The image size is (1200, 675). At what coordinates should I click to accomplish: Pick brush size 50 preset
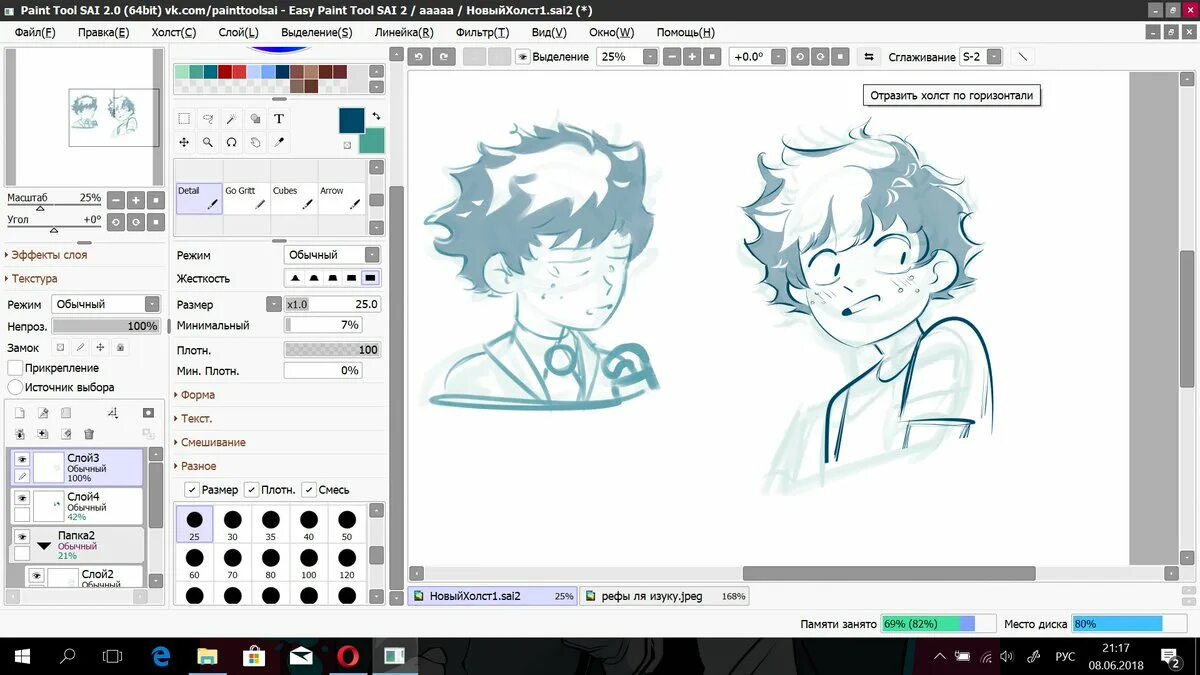tap(347, 525)
